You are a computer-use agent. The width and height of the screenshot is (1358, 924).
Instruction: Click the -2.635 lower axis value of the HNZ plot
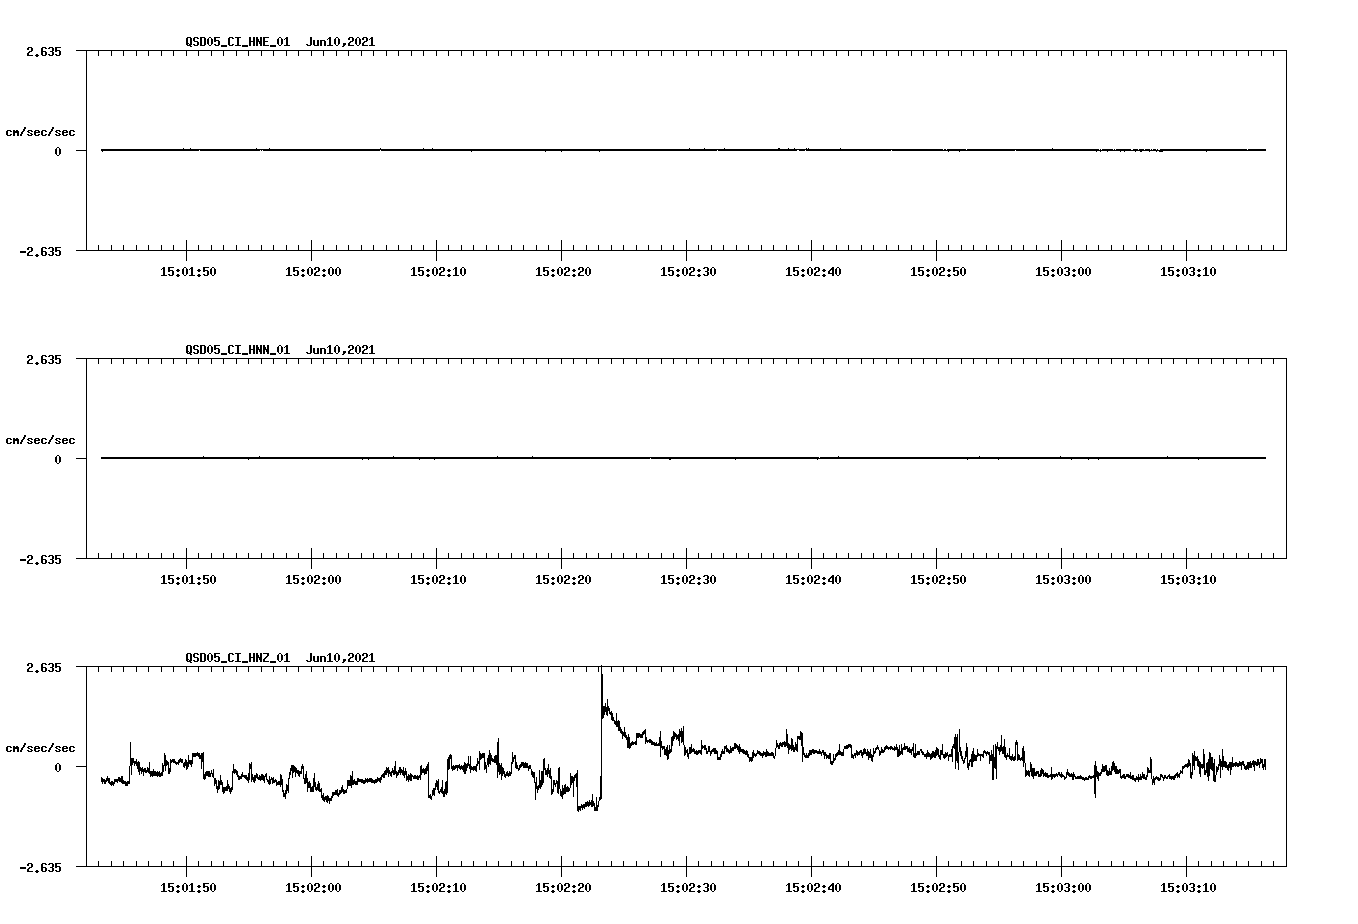(x=41, y=868)
